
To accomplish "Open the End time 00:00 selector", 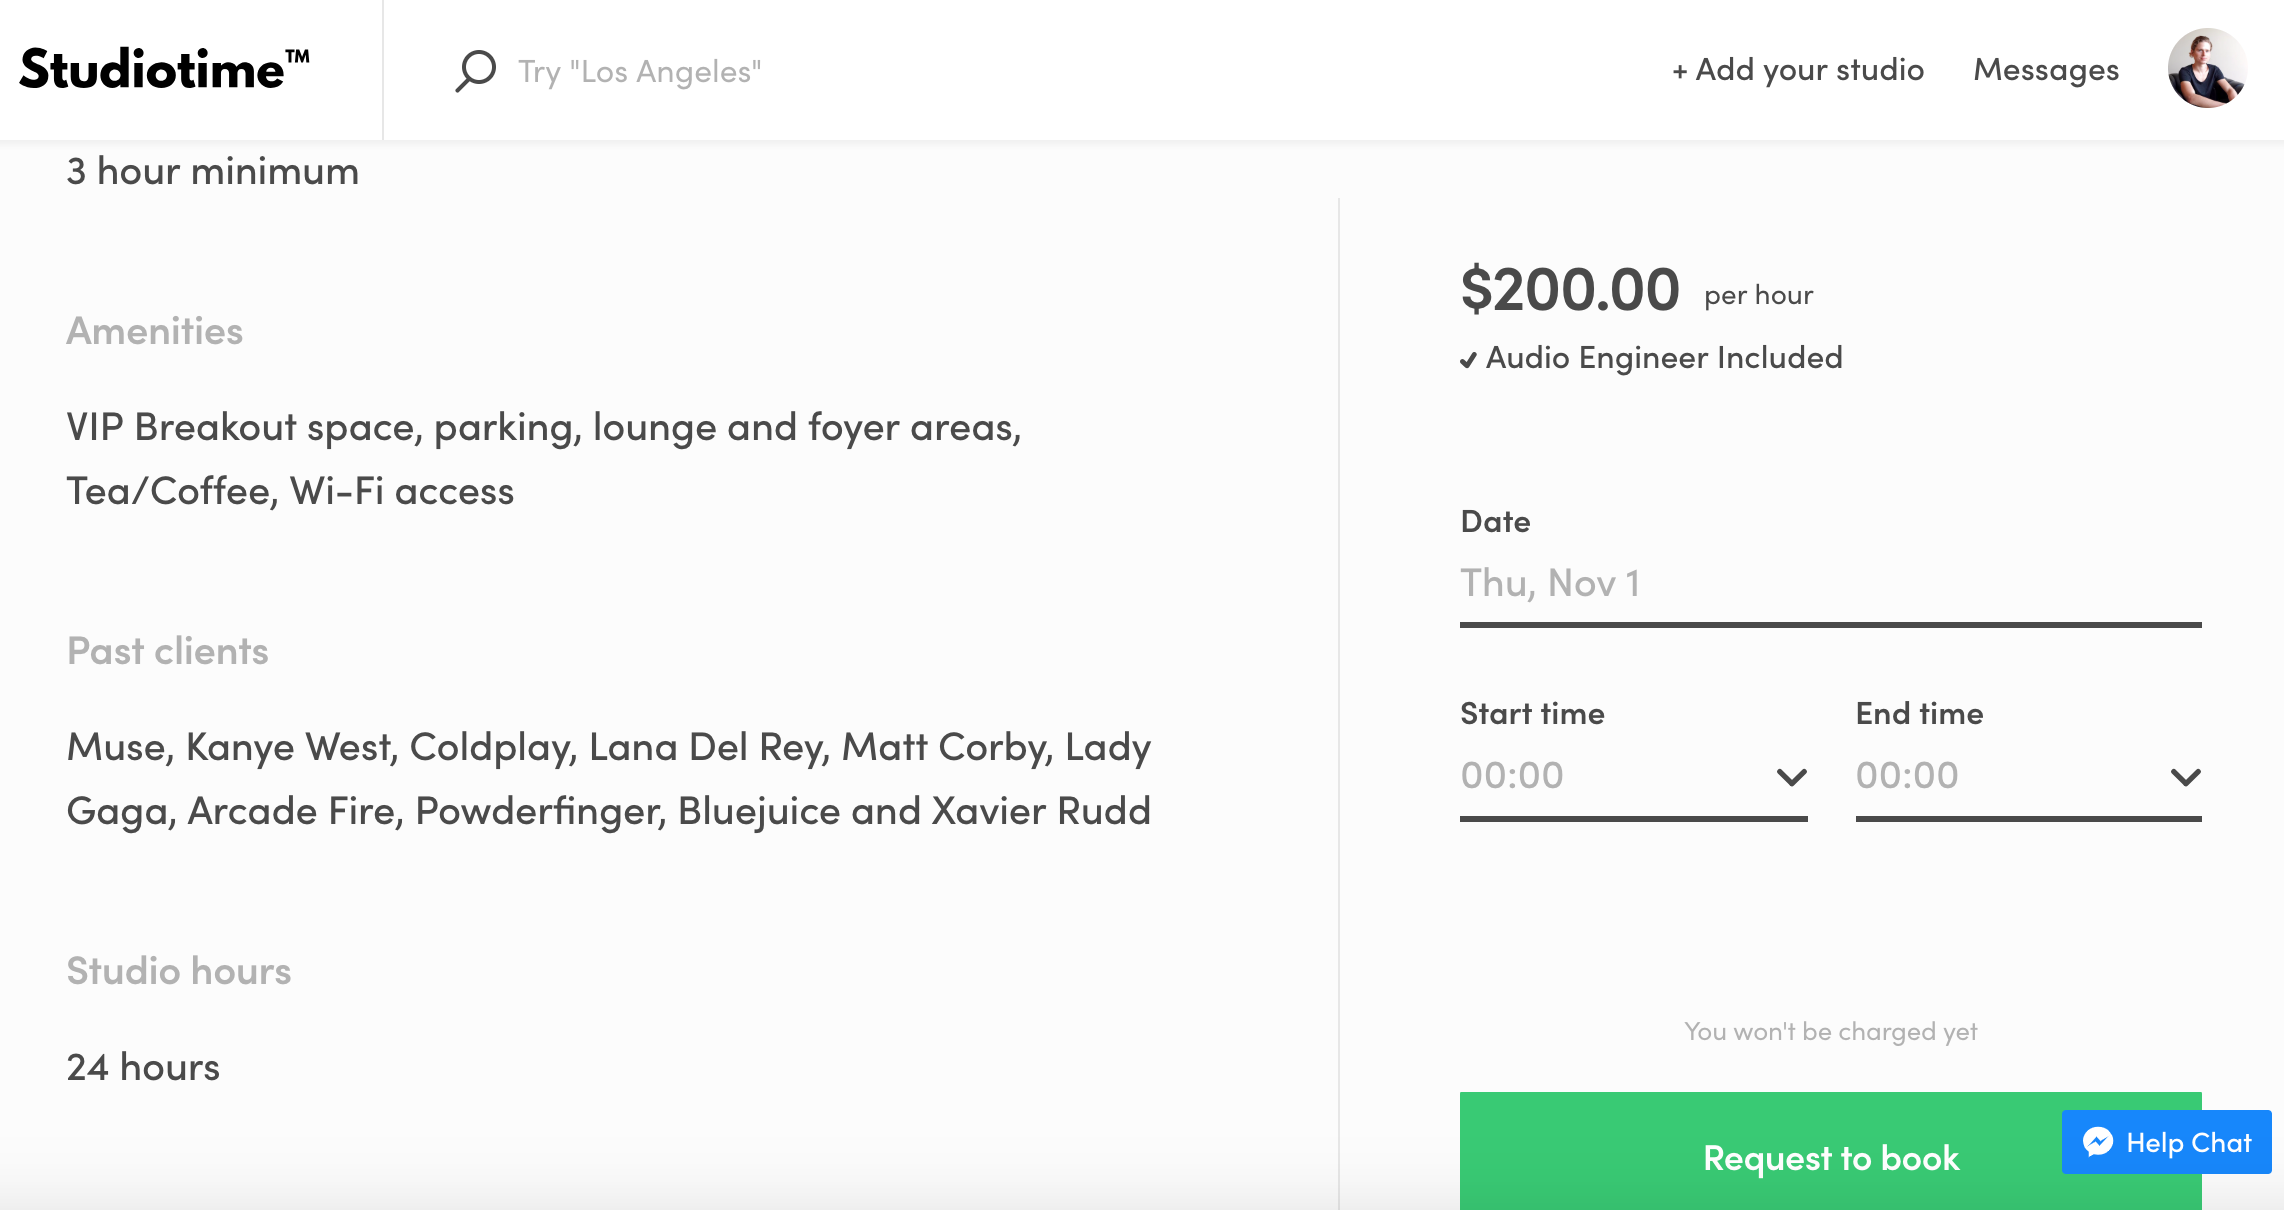I will 1995,776.
